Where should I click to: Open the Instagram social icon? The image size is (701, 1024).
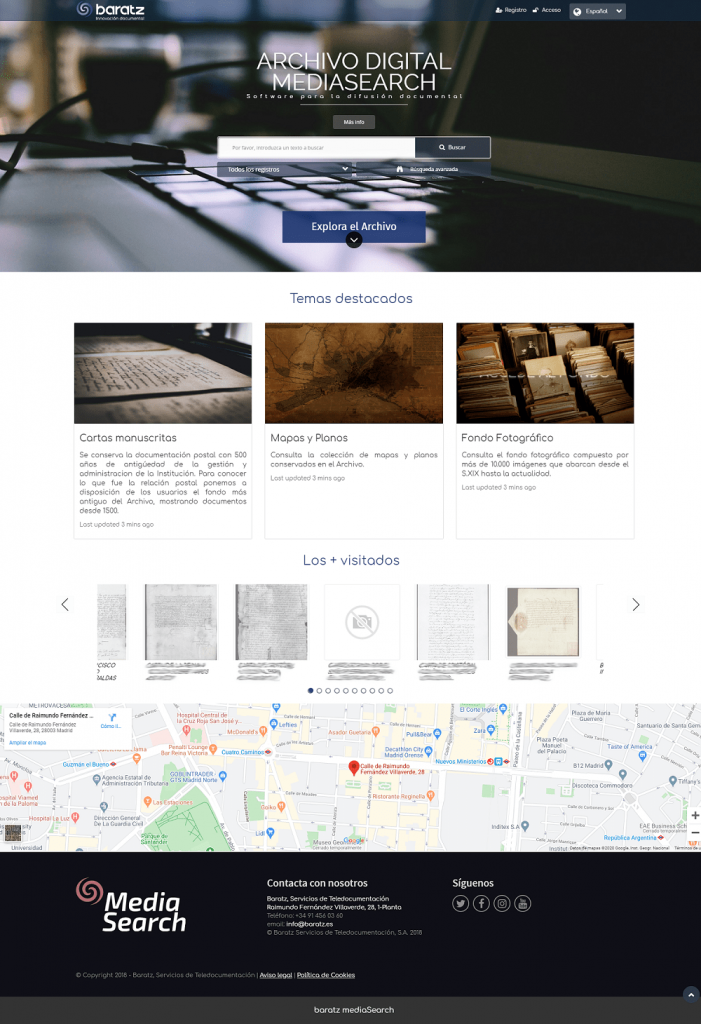click(502, 903)
